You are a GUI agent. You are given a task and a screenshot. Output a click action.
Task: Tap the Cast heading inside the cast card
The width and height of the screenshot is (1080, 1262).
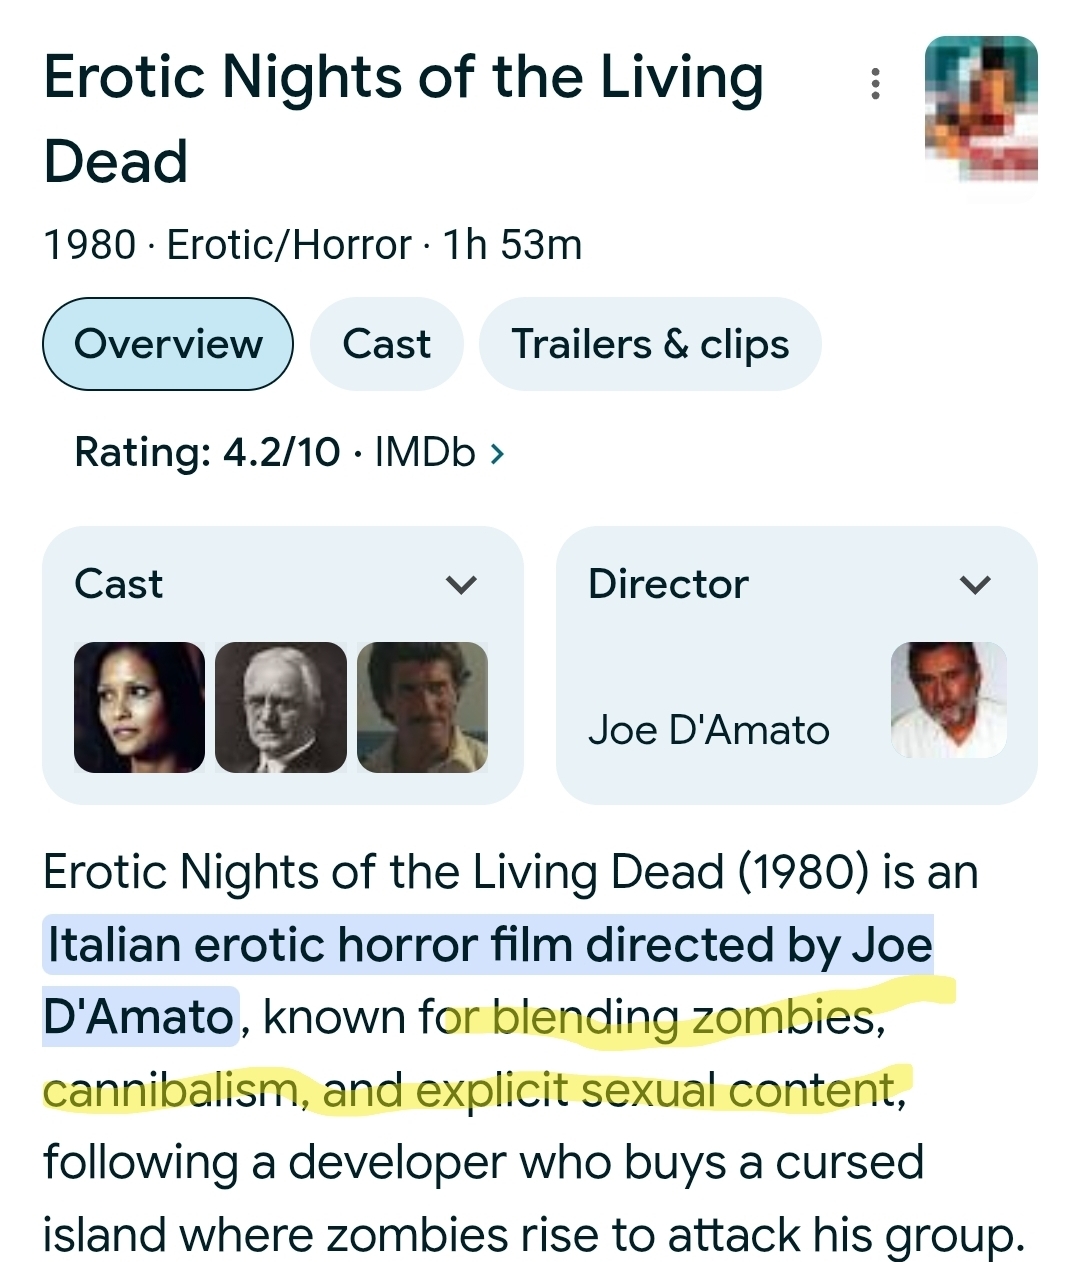coord(118,584)
